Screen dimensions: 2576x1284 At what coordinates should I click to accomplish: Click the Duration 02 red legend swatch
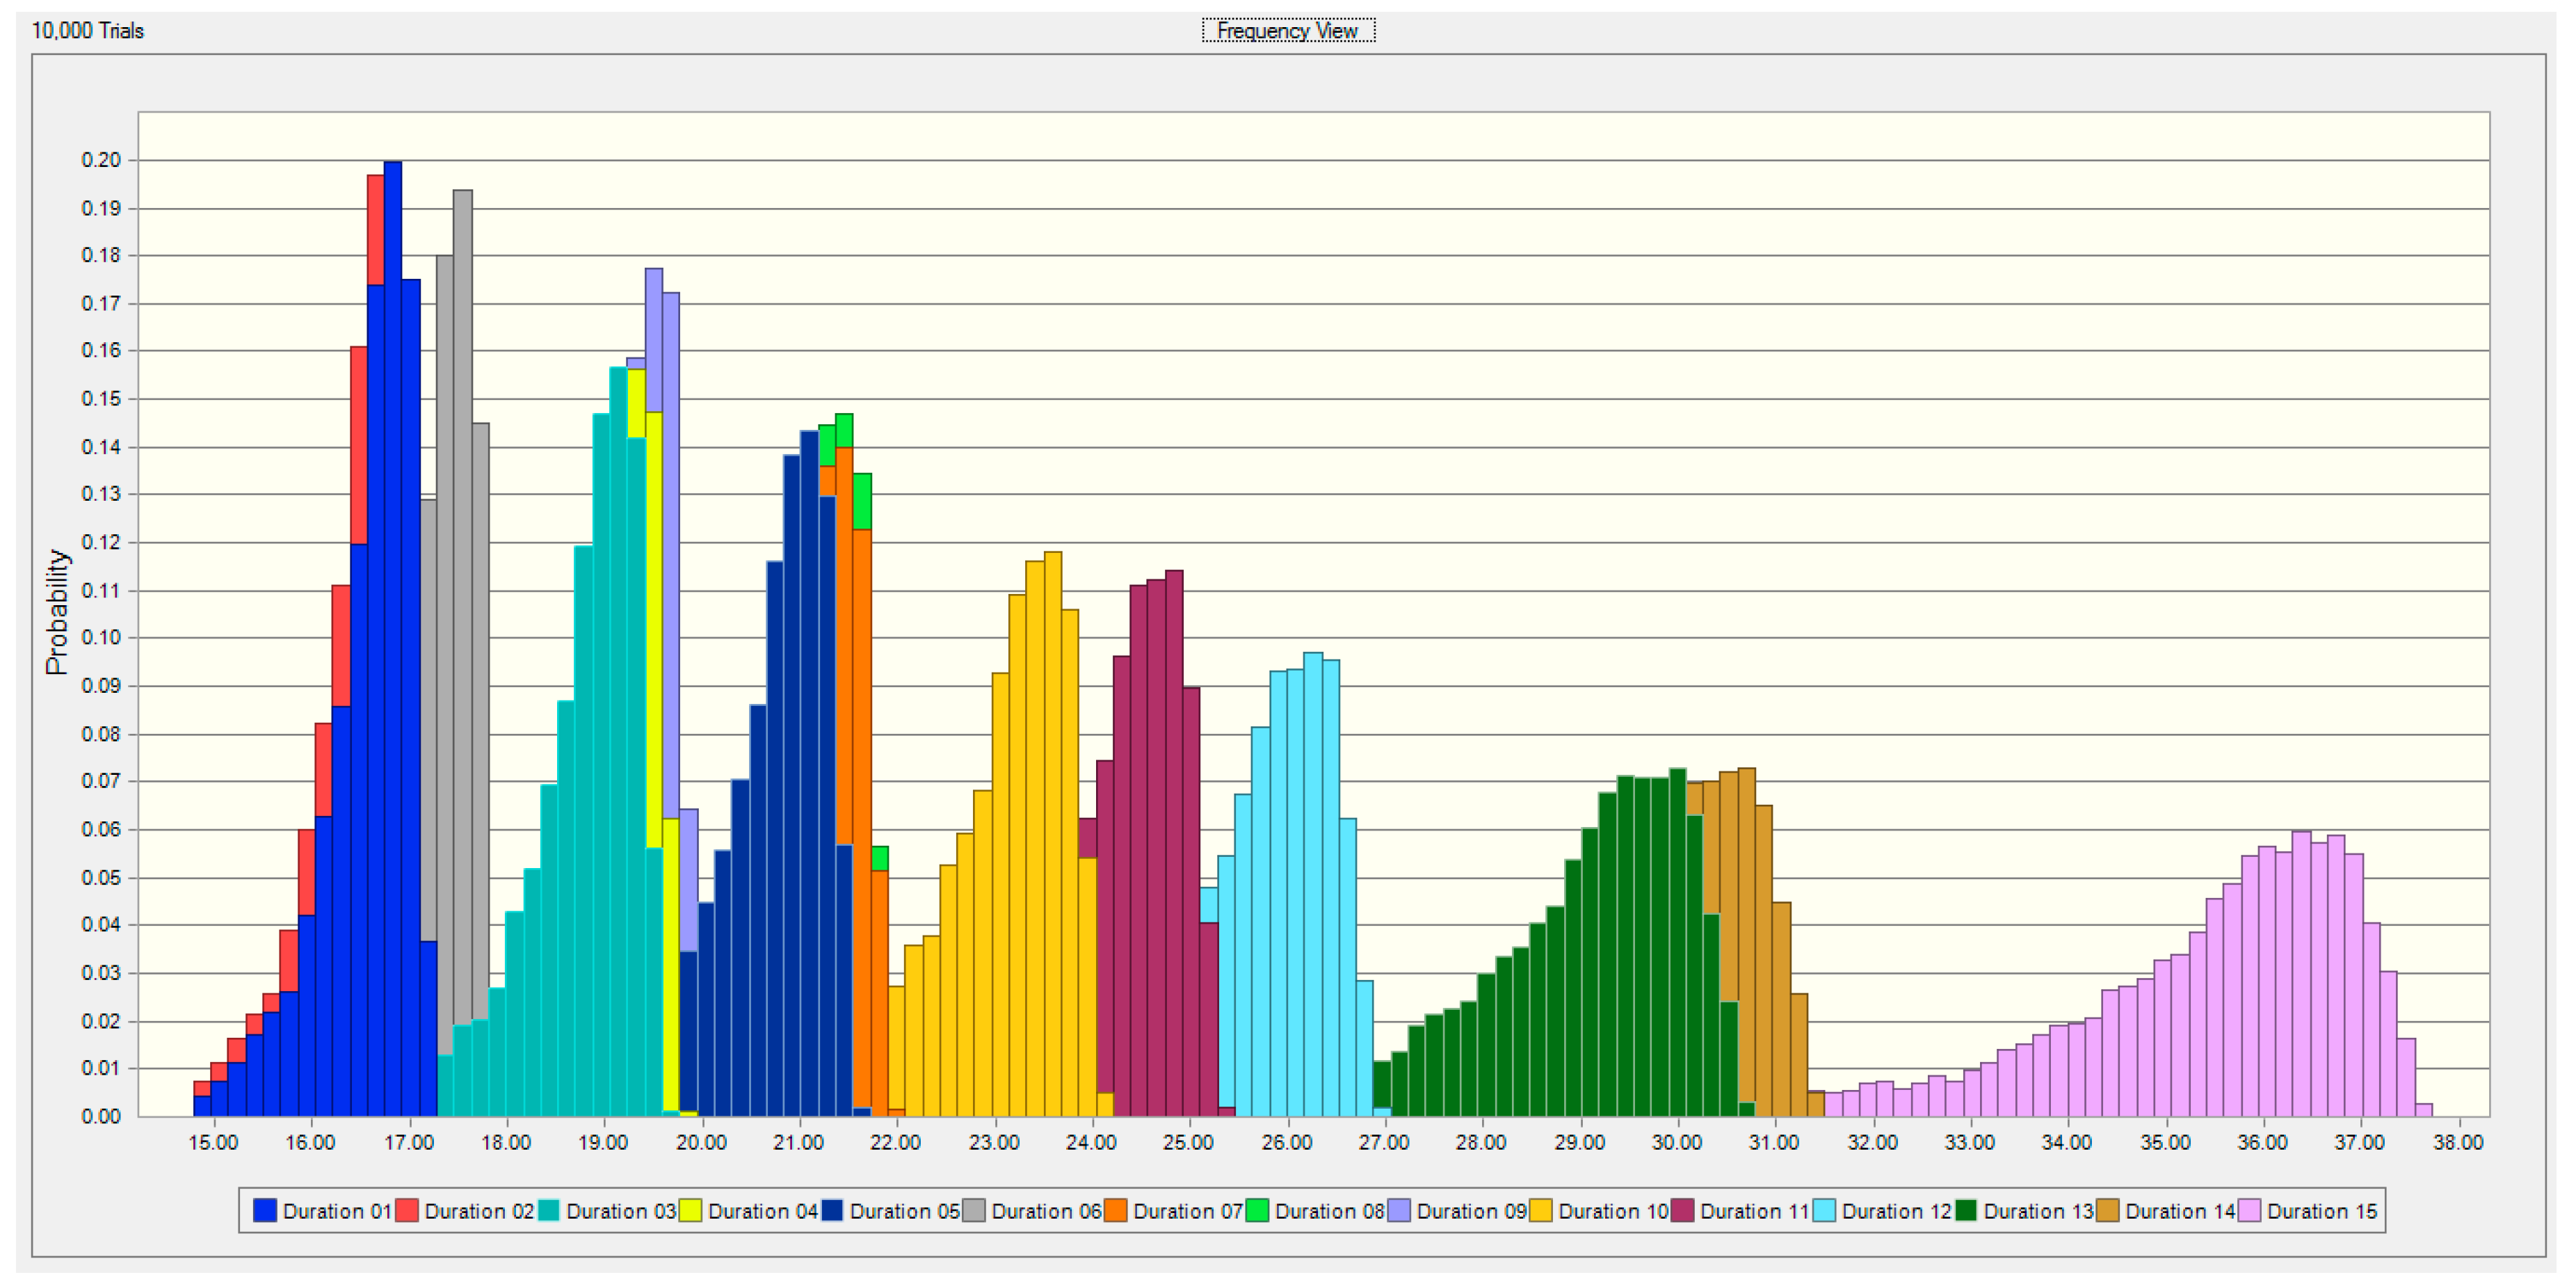click(x=407, y=1211)
